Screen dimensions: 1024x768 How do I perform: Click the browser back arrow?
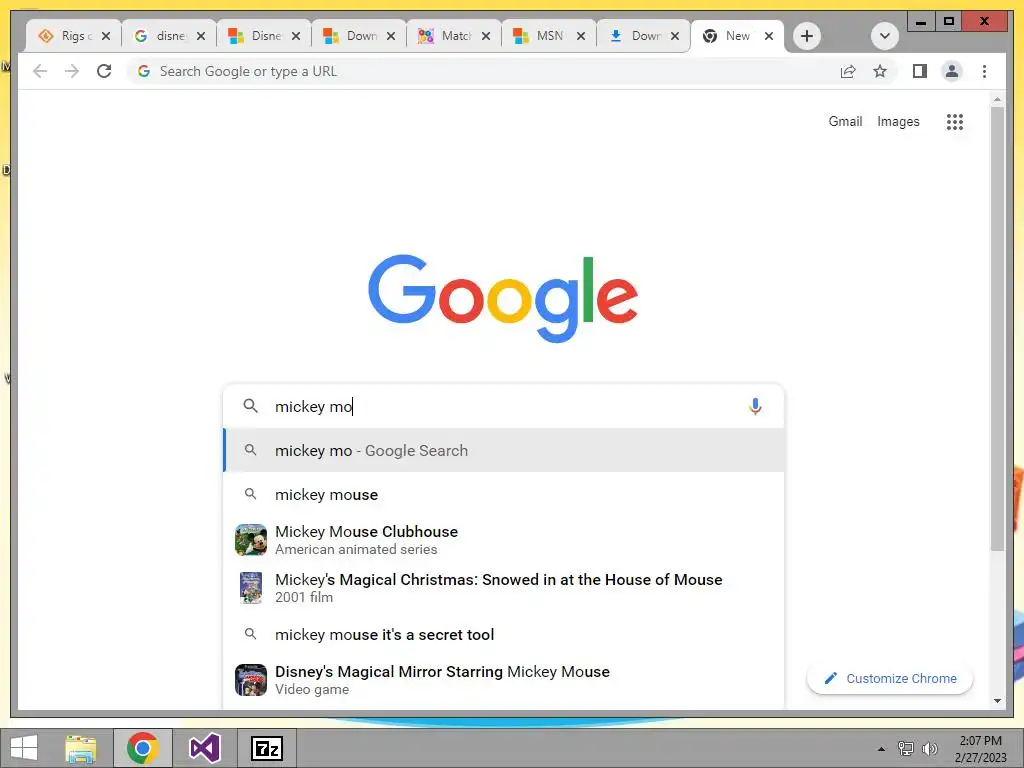tap(40, 71)
